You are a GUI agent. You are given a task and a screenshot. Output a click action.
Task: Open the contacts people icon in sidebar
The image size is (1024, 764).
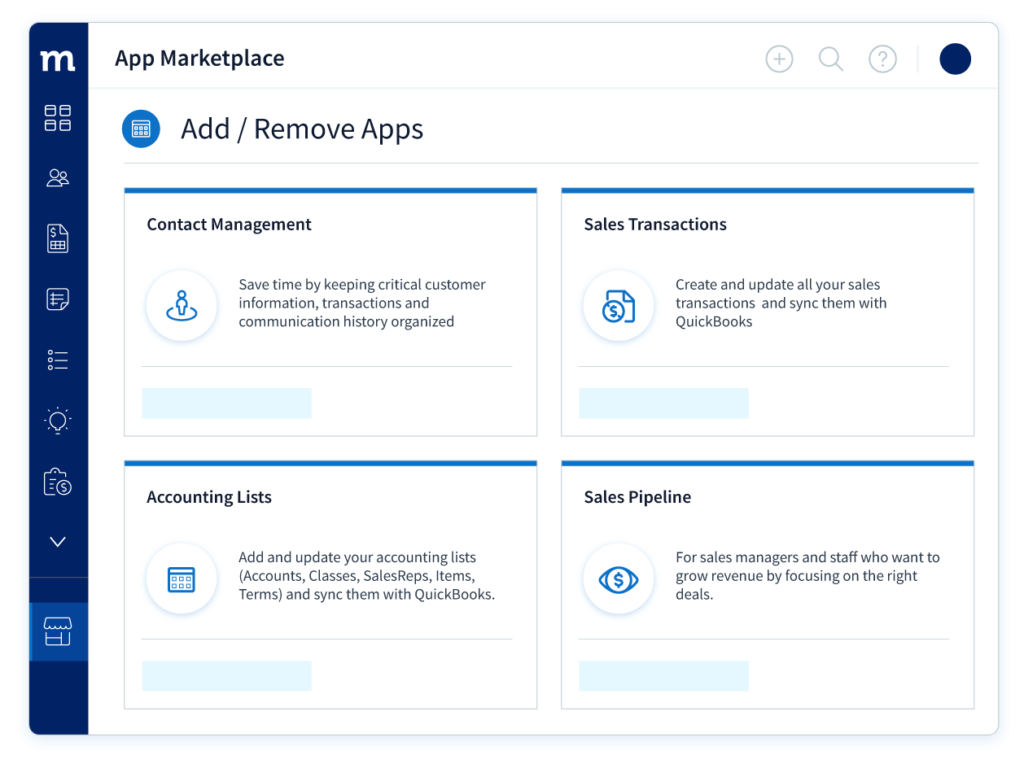click(58, 178)
